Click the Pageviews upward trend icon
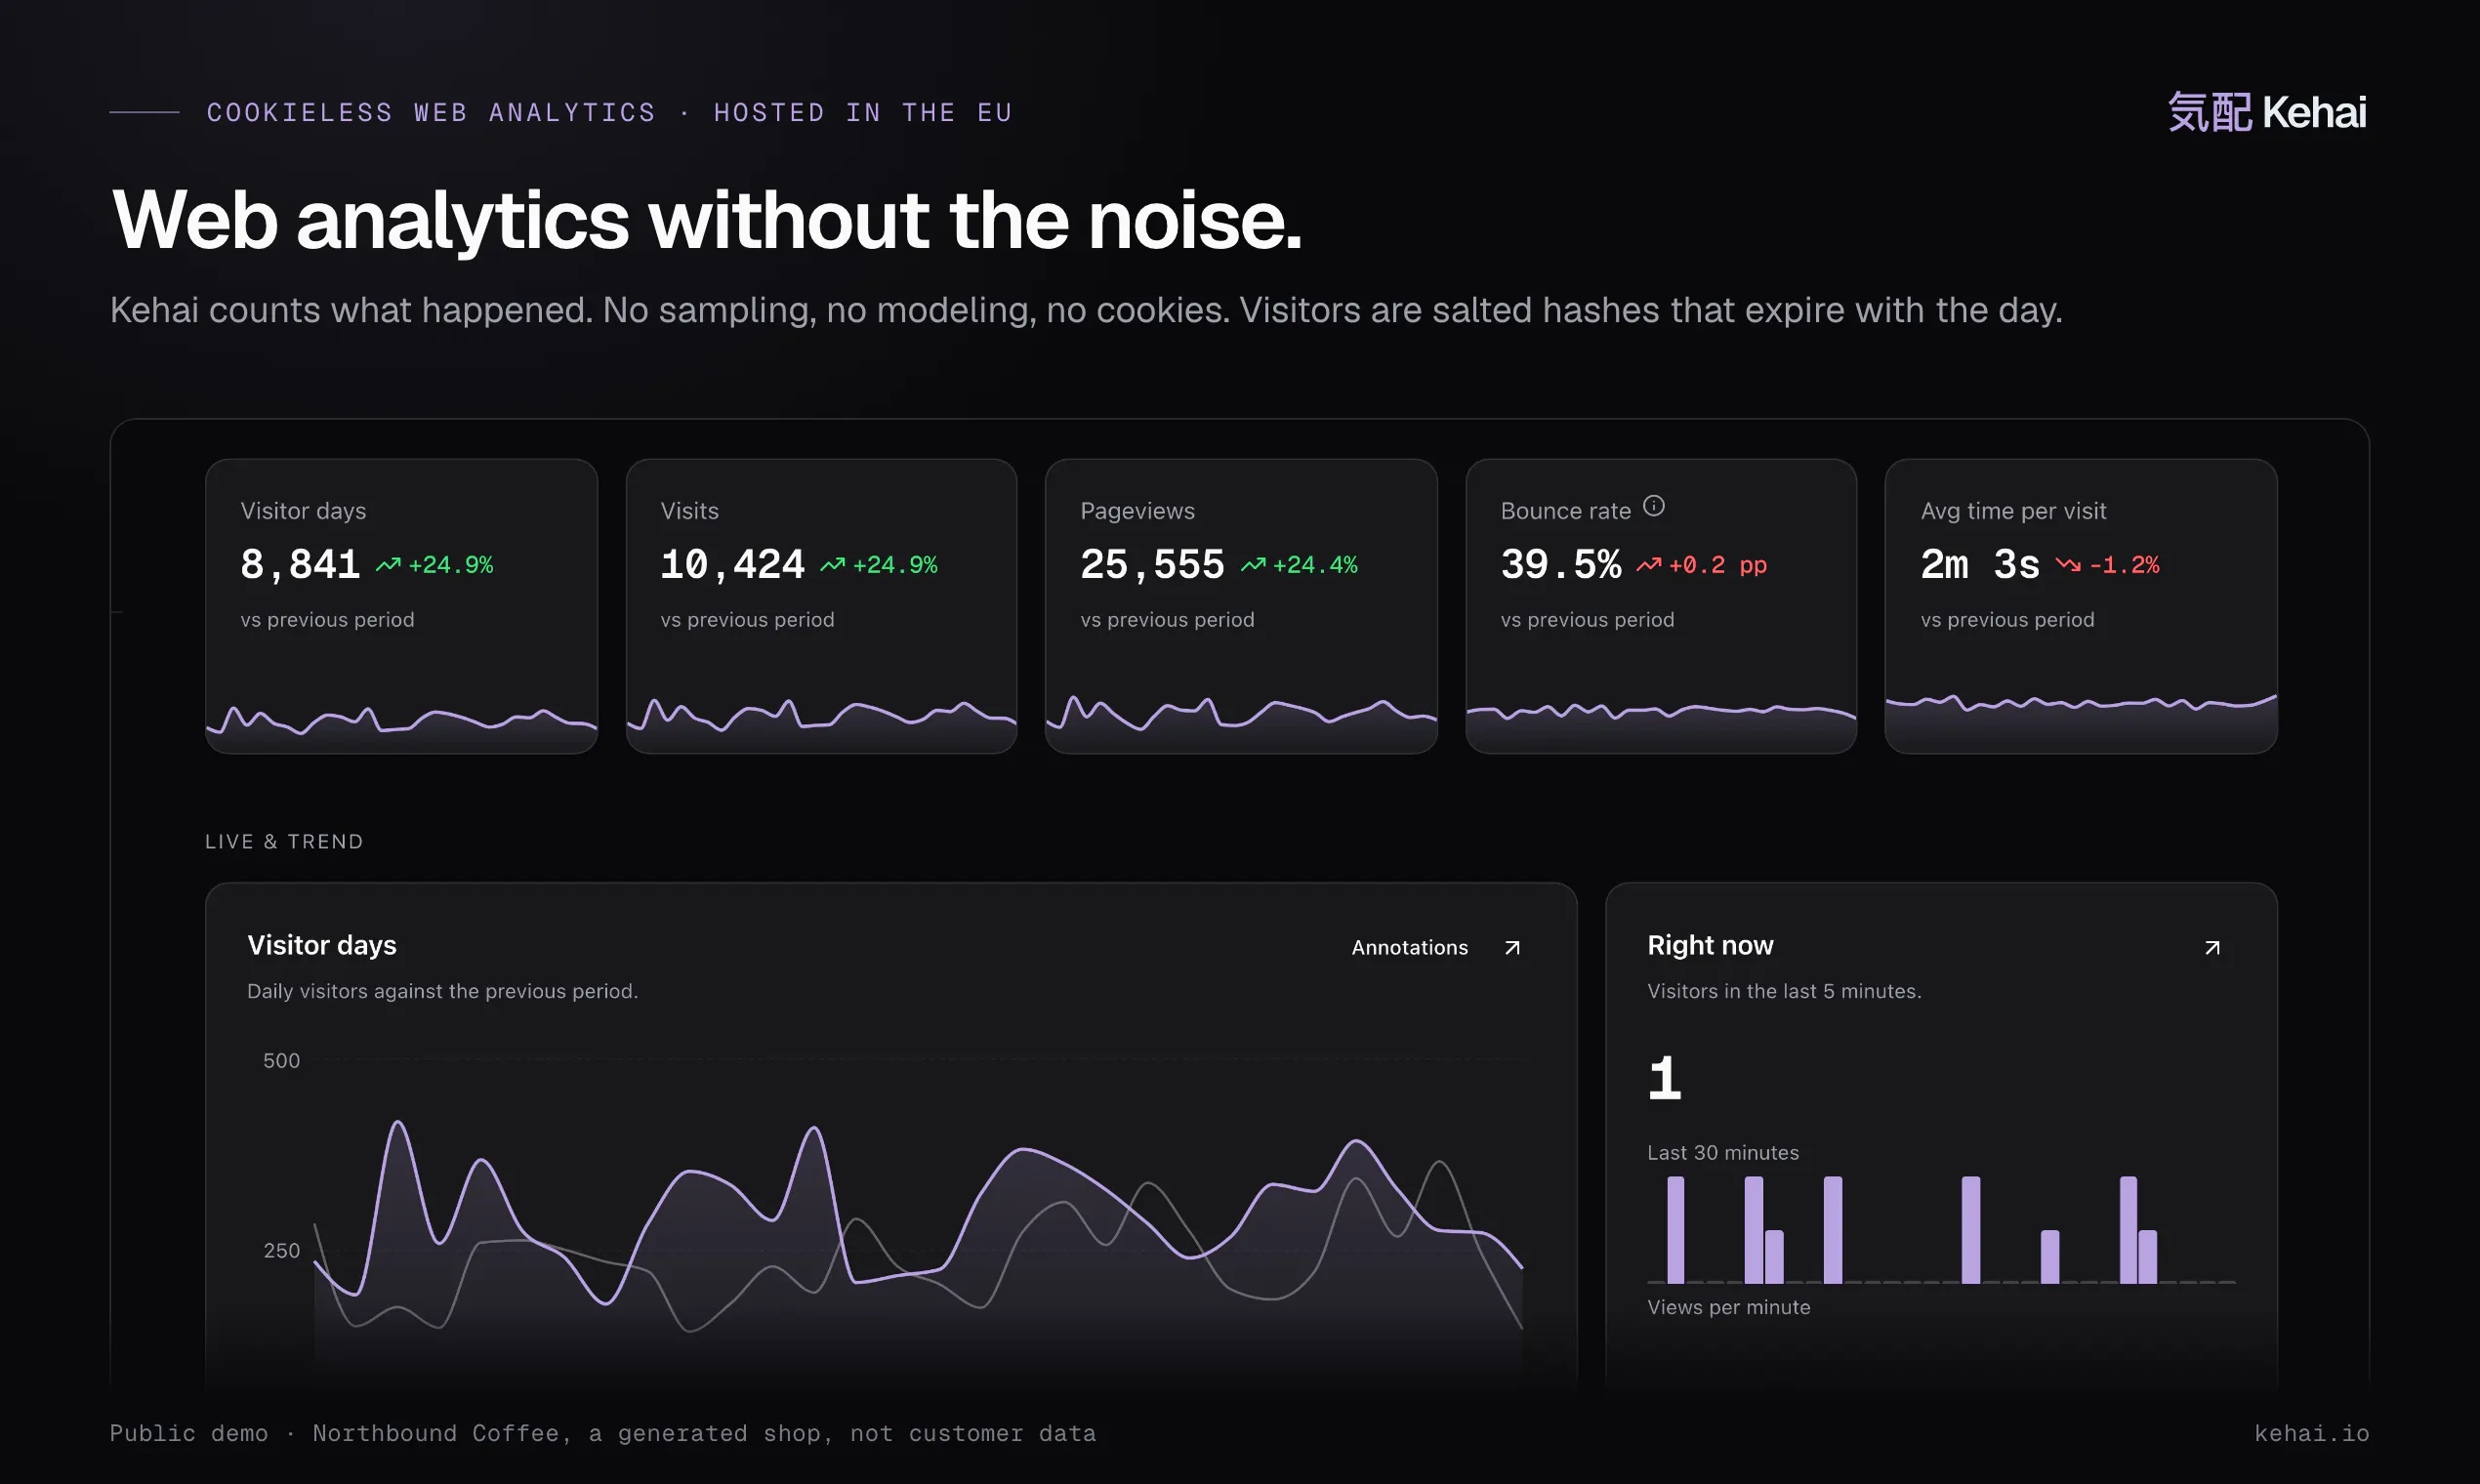2480x1484 pixels. (x=1253, y=565)
